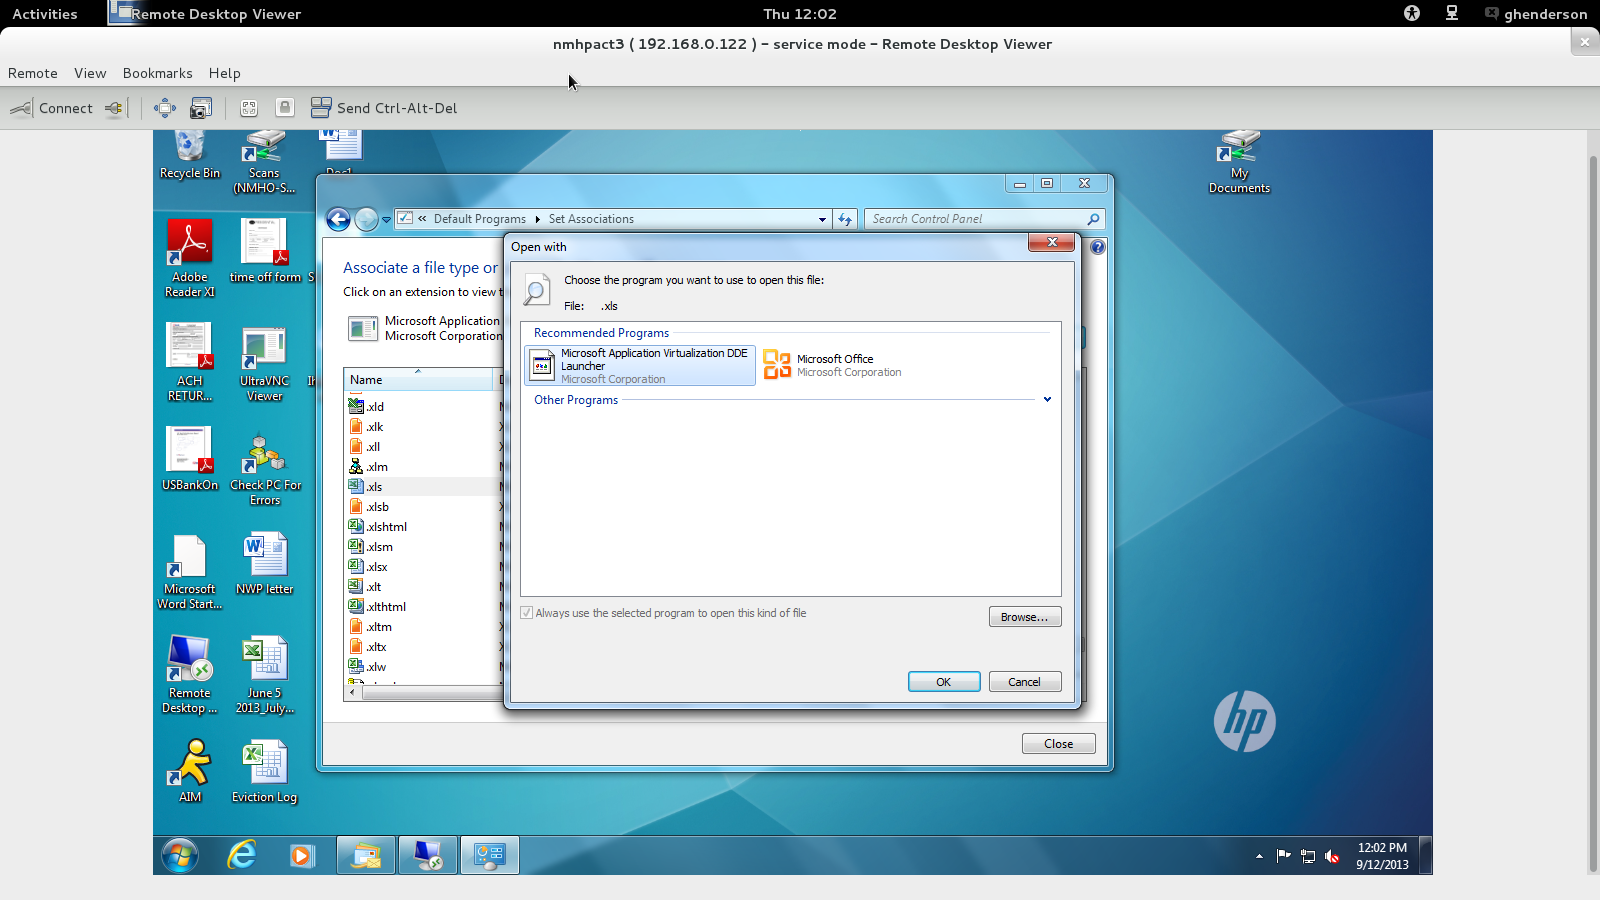
Task: Open the Remote menu
Action: click(x=33, y=73)
